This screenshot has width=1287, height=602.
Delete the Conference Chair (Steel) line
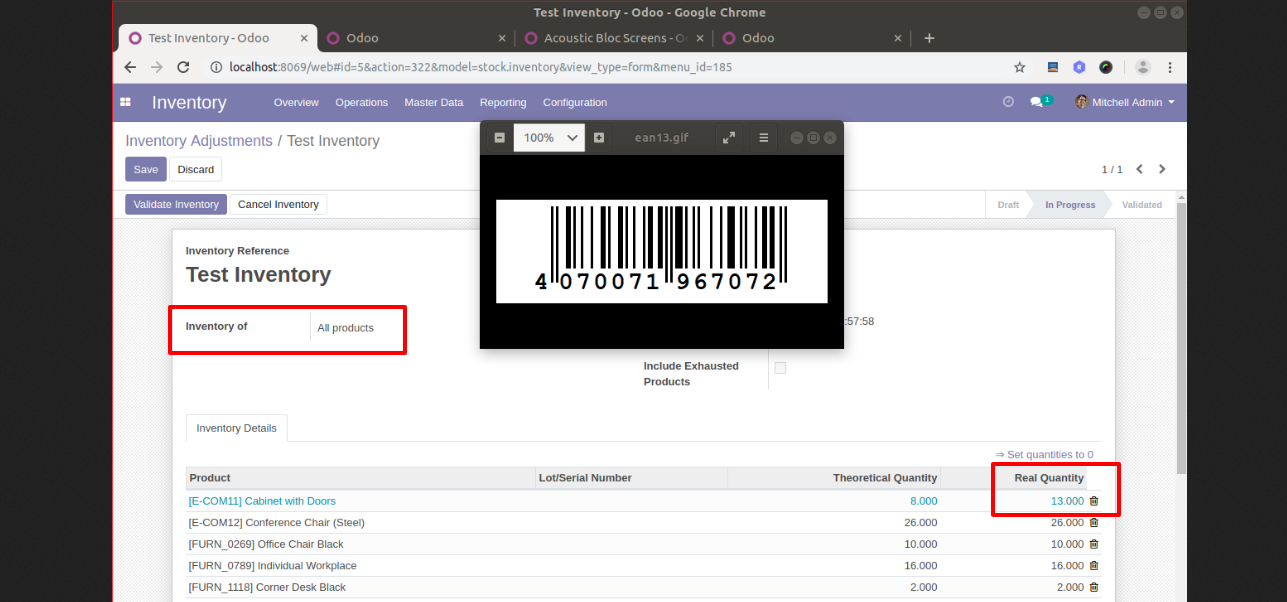pyautogui.click(x=1093, y=522)
